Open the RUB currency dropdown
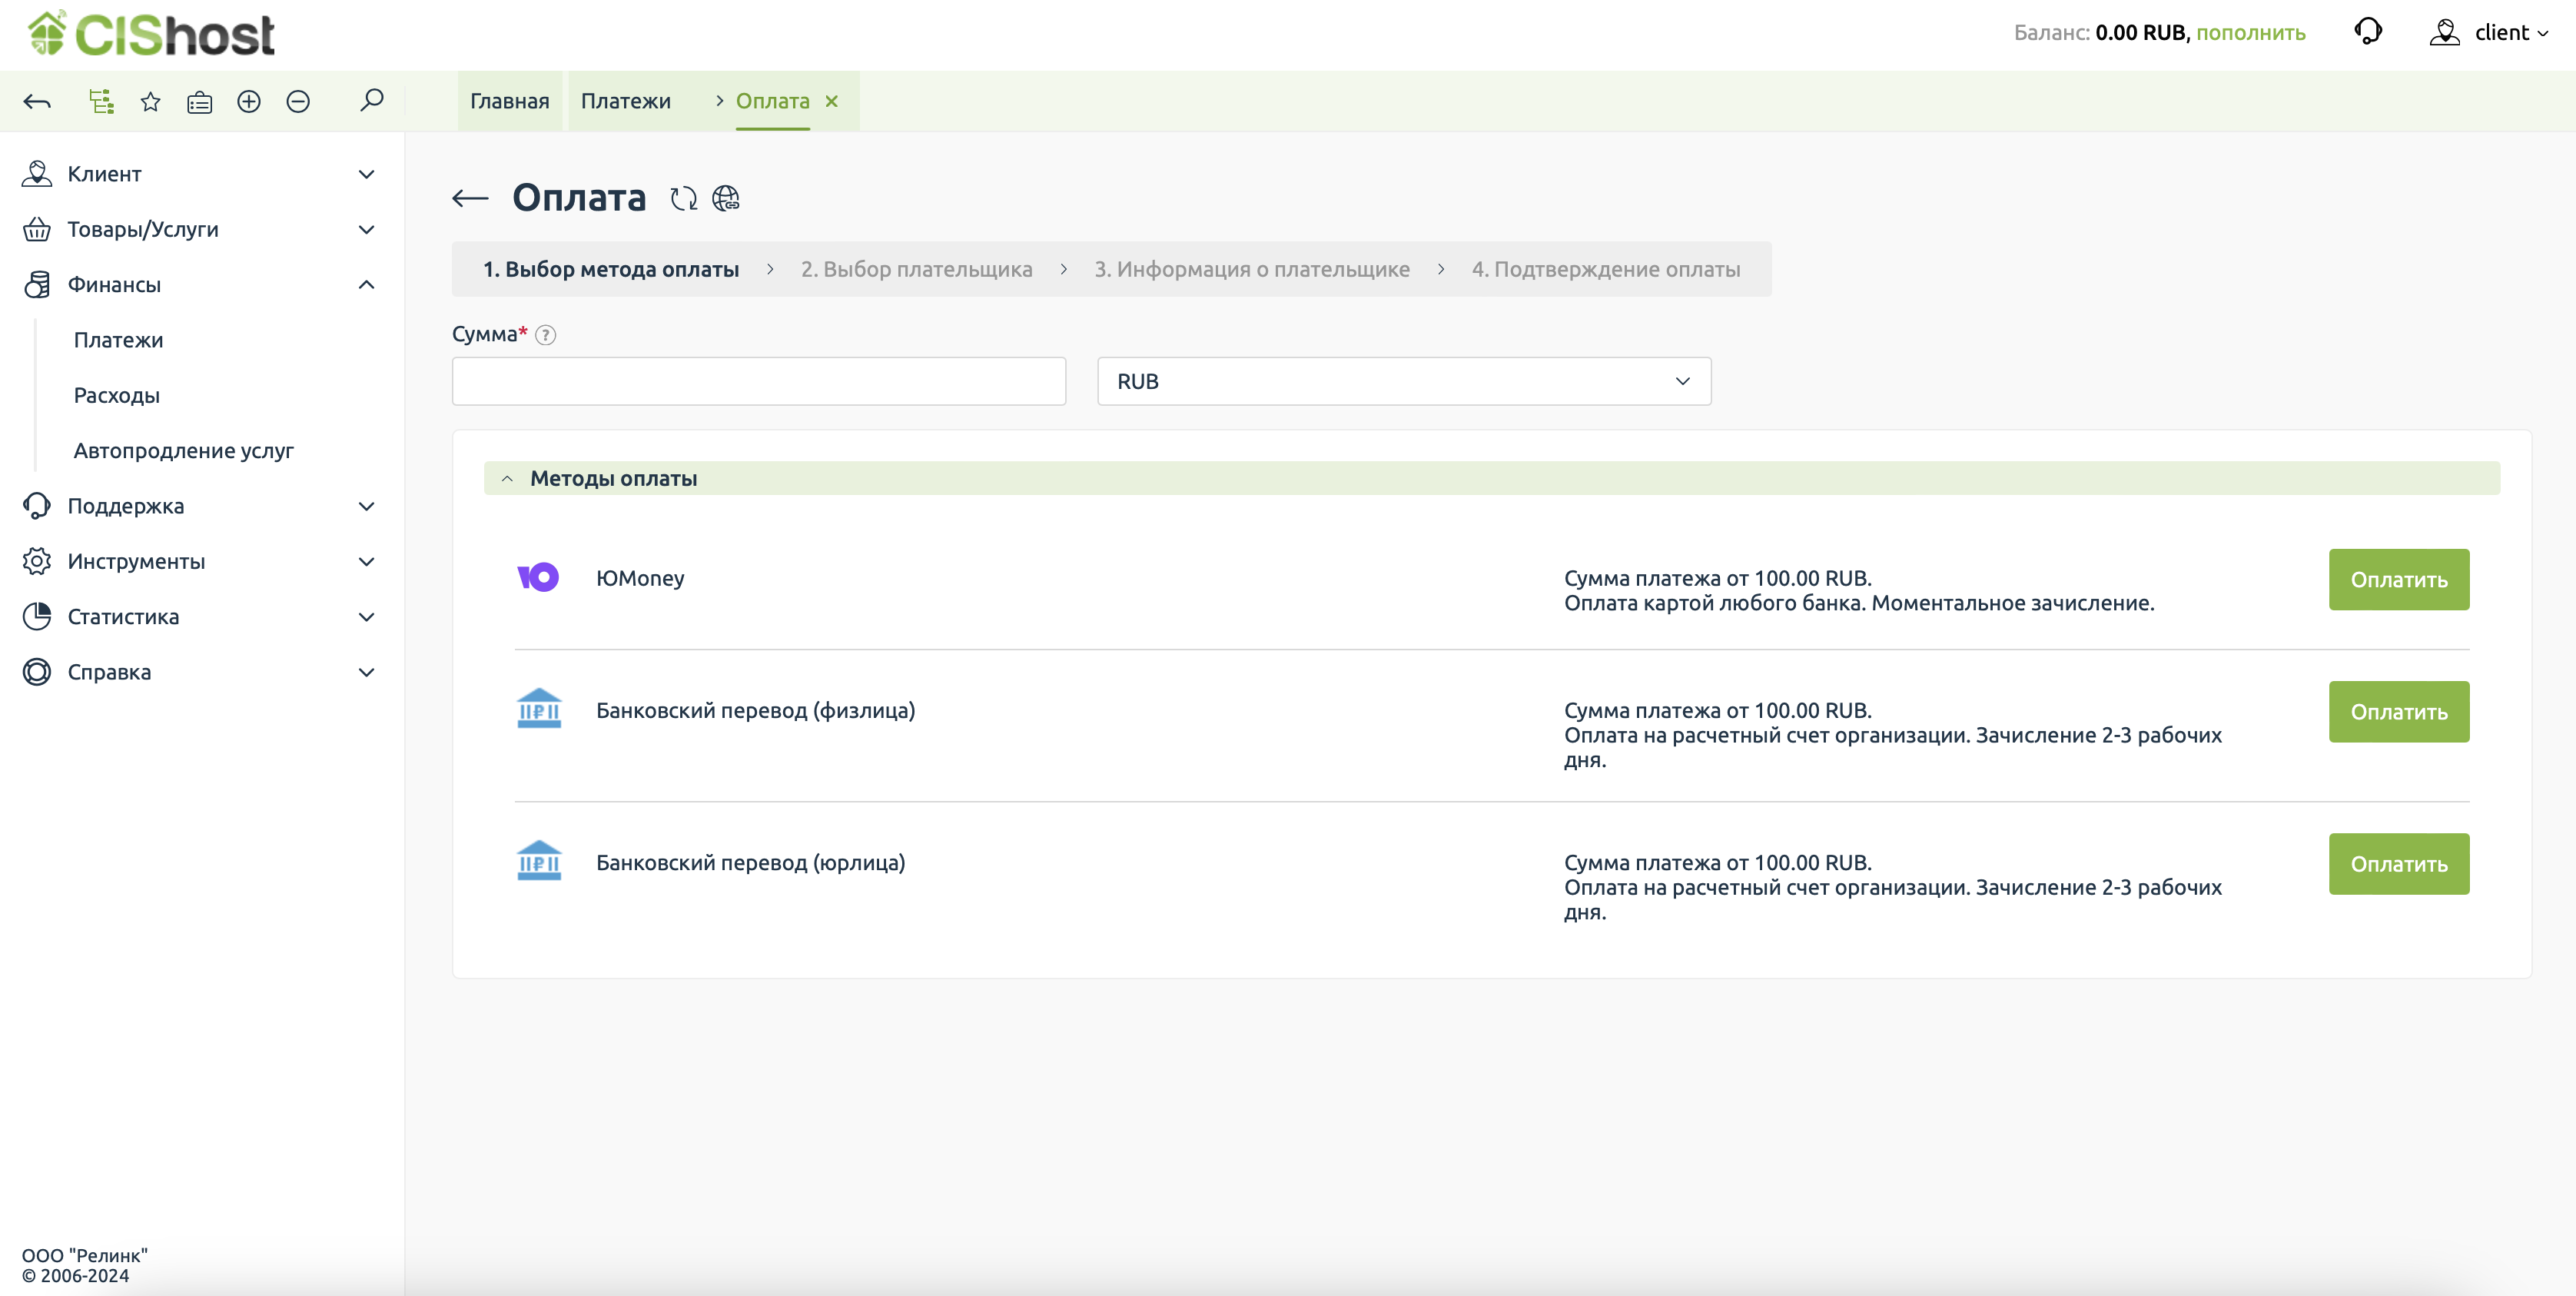 click(x=1403, y=381)
